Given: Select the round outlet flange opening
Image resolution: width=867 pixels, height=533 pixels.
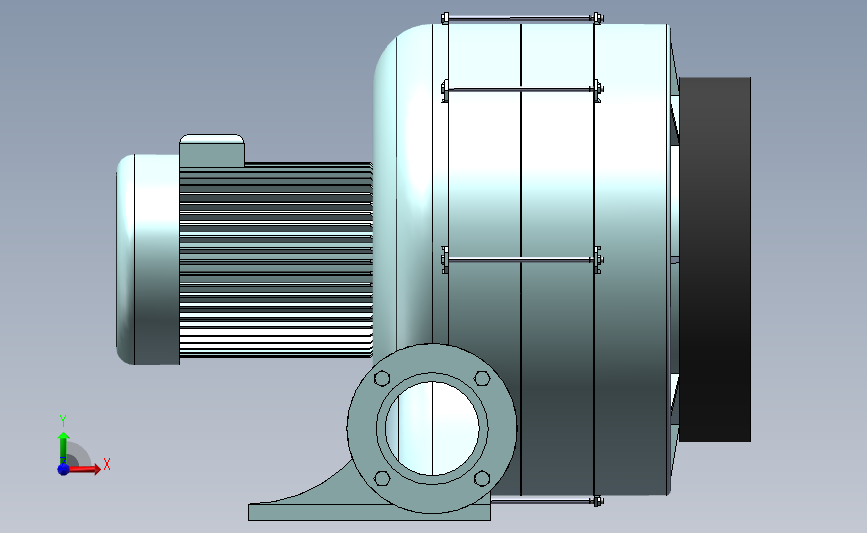Looking at the screenshot, I should pos(432,428).
